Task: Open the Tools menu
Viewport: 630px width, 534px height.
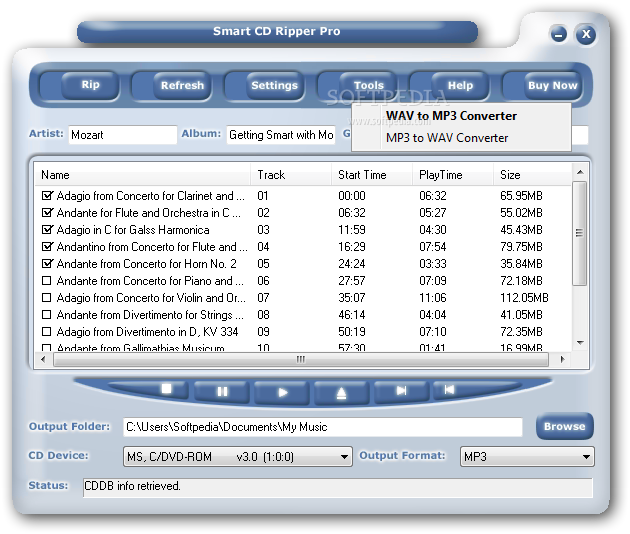Action: pos(368,85)
